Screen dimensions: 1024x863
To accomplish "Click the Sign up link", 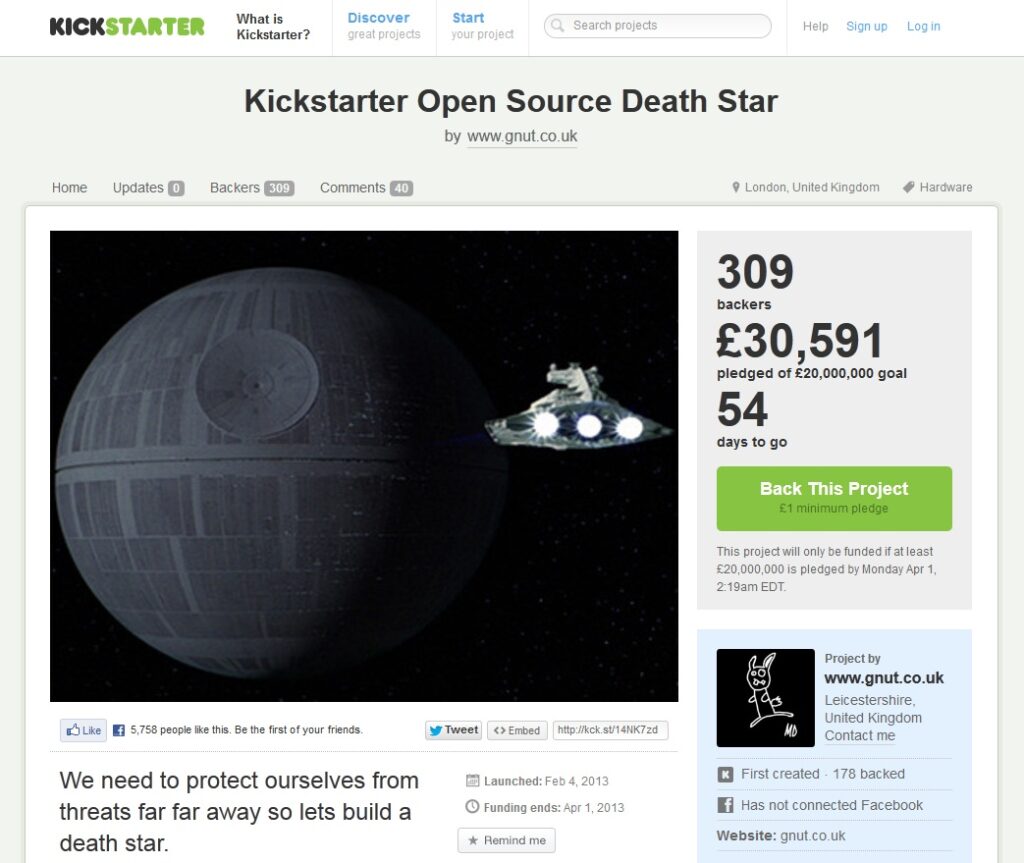I will [x=867, y=26].
